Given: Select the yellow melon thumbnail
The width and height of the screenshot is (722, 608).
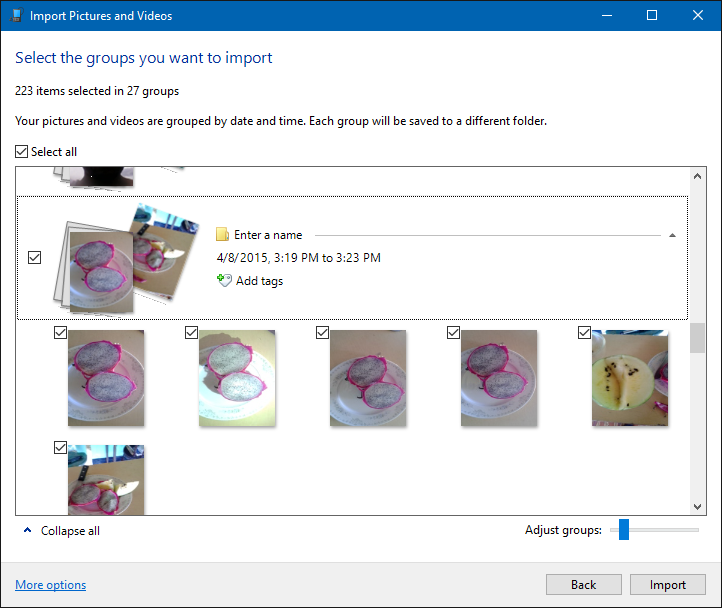Looking at the screenshot, I should point(630,378).
